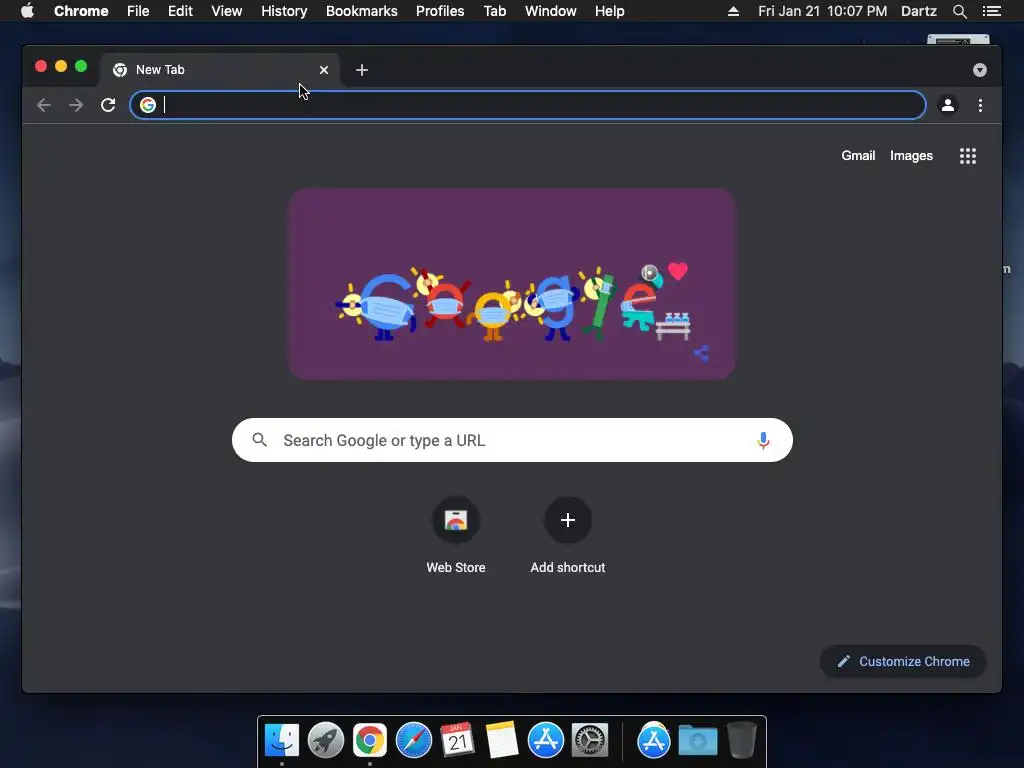Open Spotlight search in menu bar
The height and width of the screenshot is (768, 1024).
[x=959, y=11]
